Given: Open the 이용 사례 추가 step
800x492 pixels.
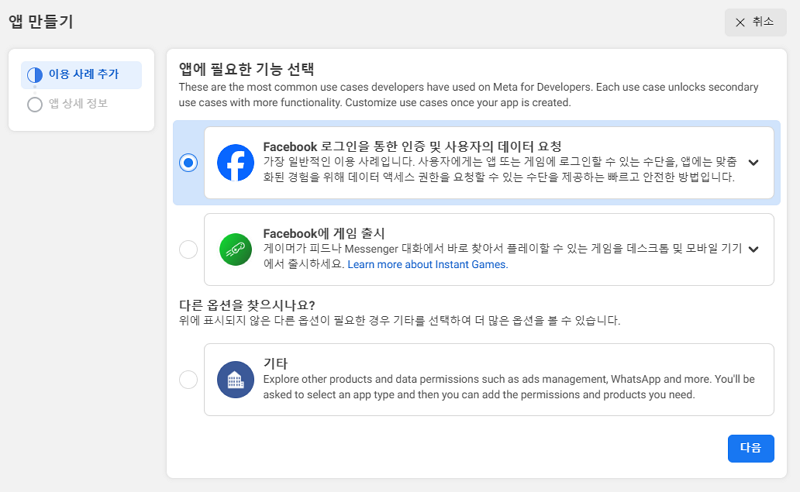Looking at the screenshot, I should tap(81, 75).
